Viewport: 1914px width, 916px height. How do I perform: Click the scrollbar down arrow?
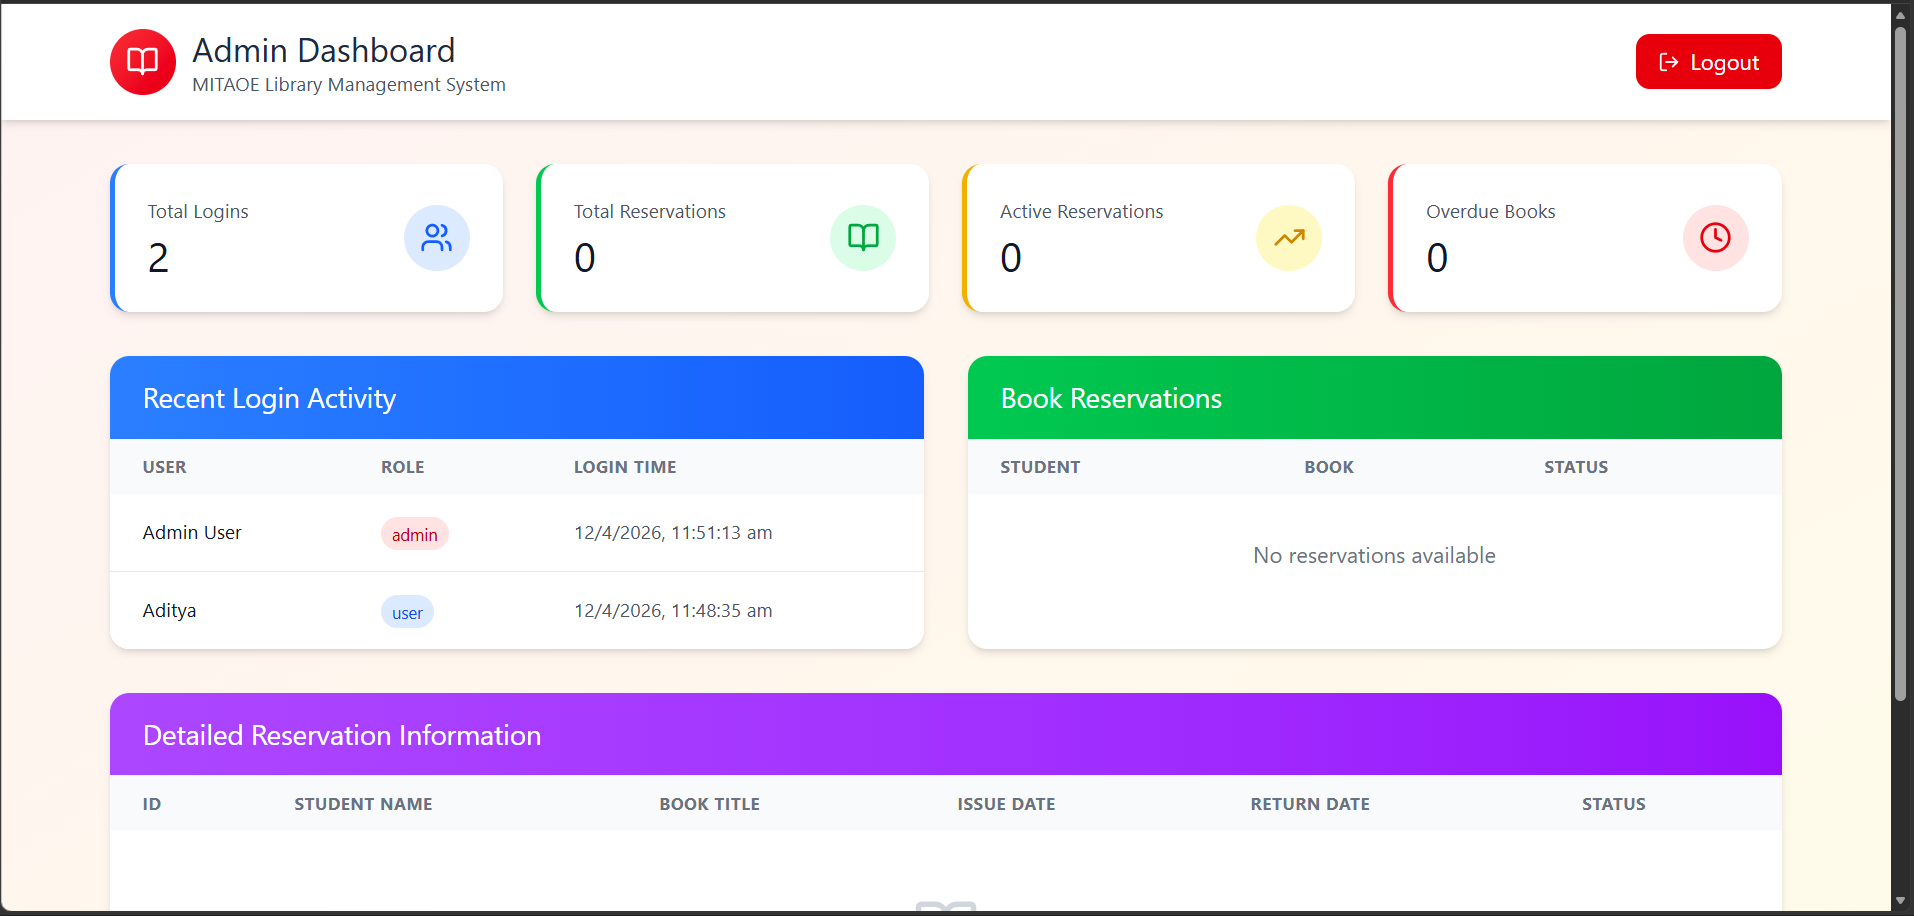(1901, 901)
